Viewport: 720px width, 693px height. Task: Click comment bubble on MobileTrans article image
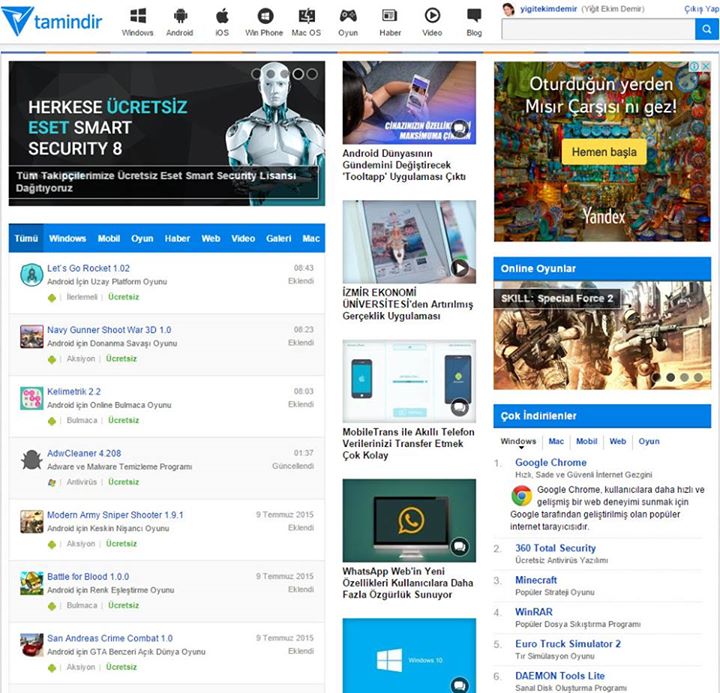(460, 407)
